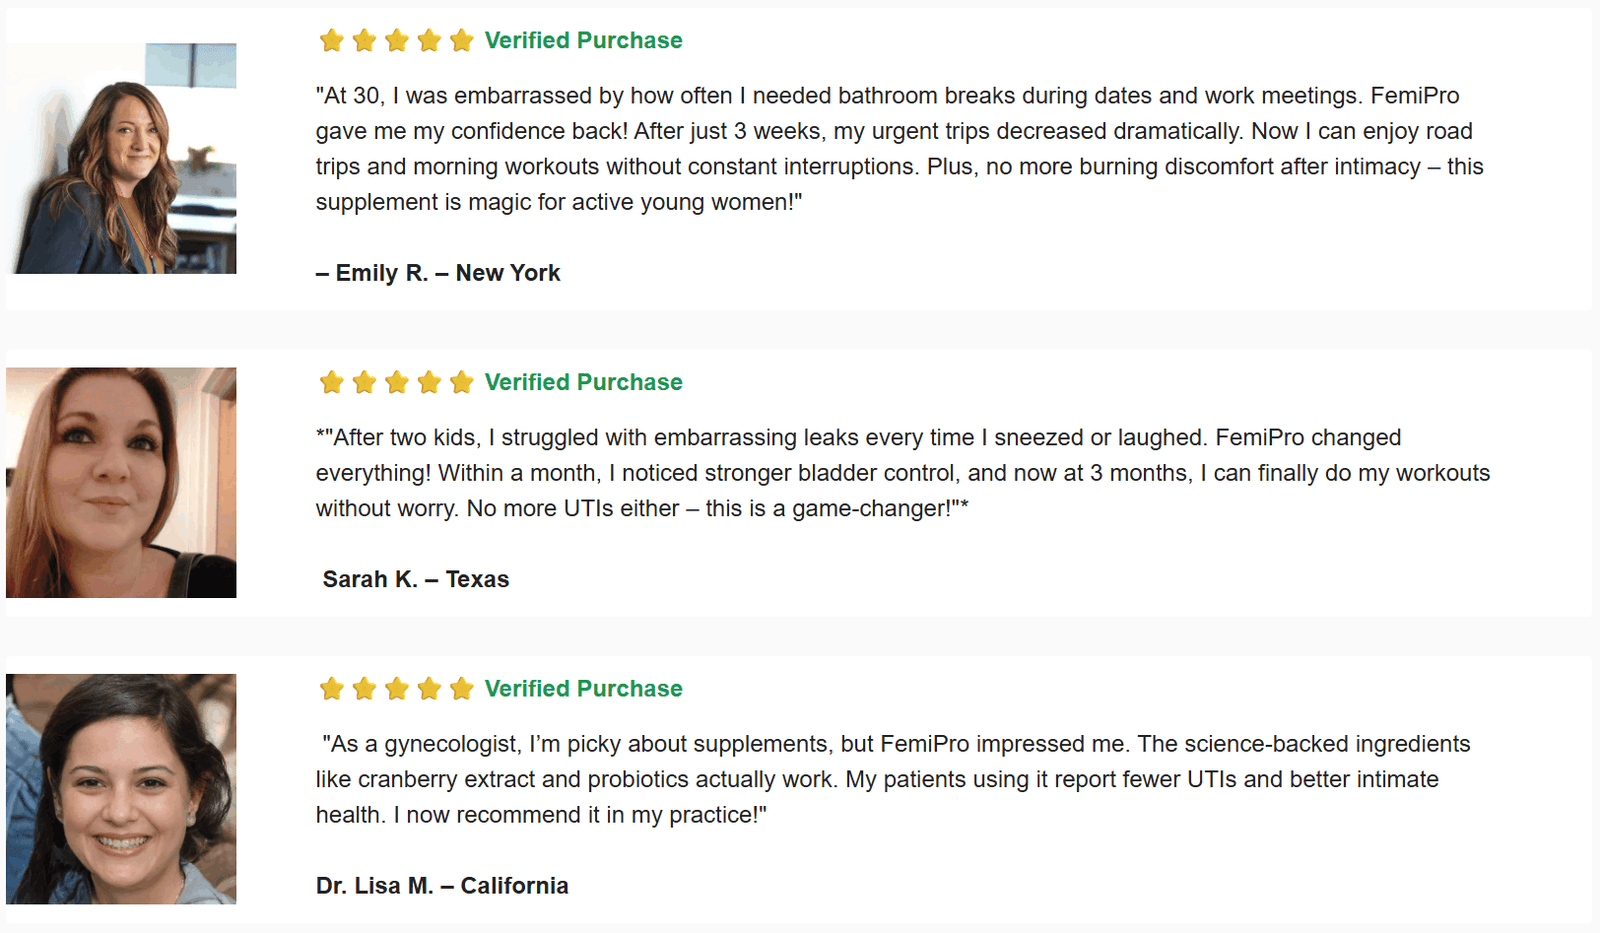Click Verified Purchase label on Emily's review
1600x933 pixels.
click(583, 40)
